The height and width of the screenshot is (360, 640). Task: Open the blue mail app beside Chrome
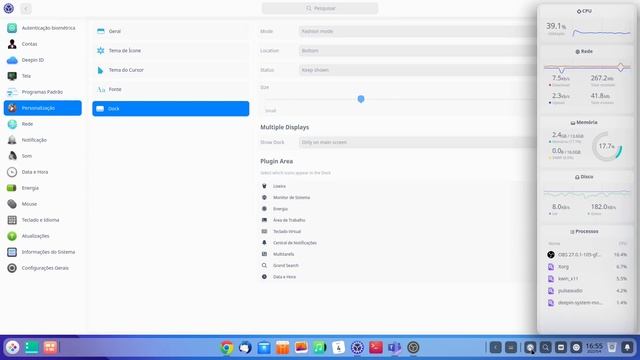245,348
